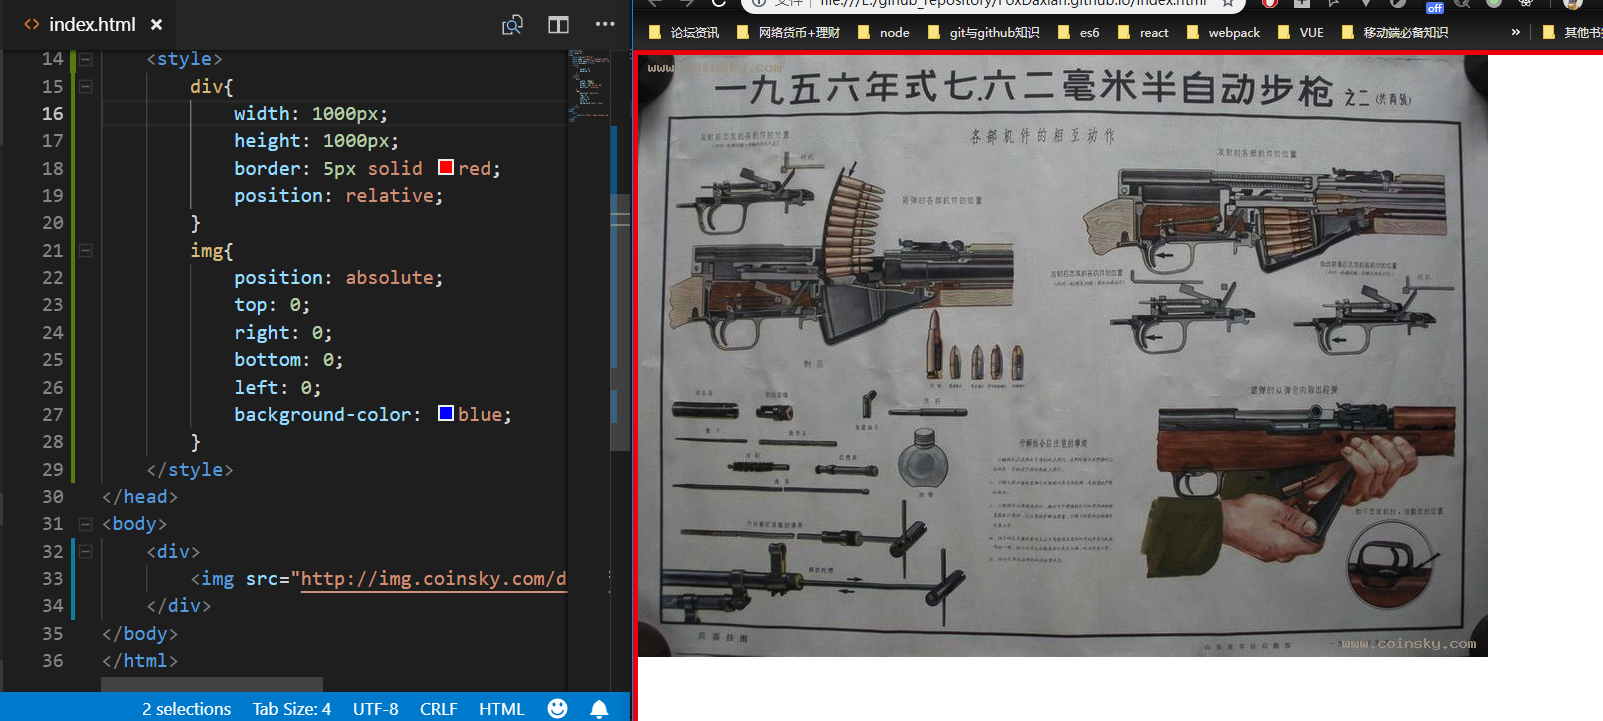The height and width of the screenshot is (721, 1603).
Task: Place cursor on 'position: absolute;' text
Action: pyautogui.click(x=338, y=278)
